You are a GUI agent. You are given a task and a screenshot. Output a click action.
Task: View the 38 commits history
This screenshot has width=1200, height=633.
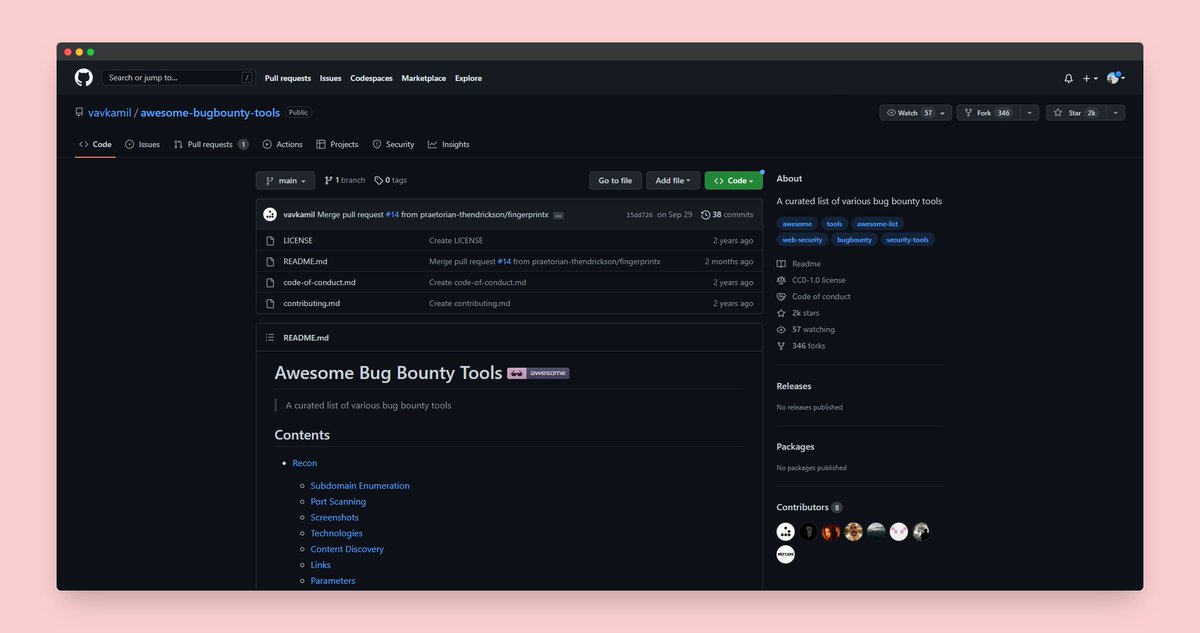(727, 214)
